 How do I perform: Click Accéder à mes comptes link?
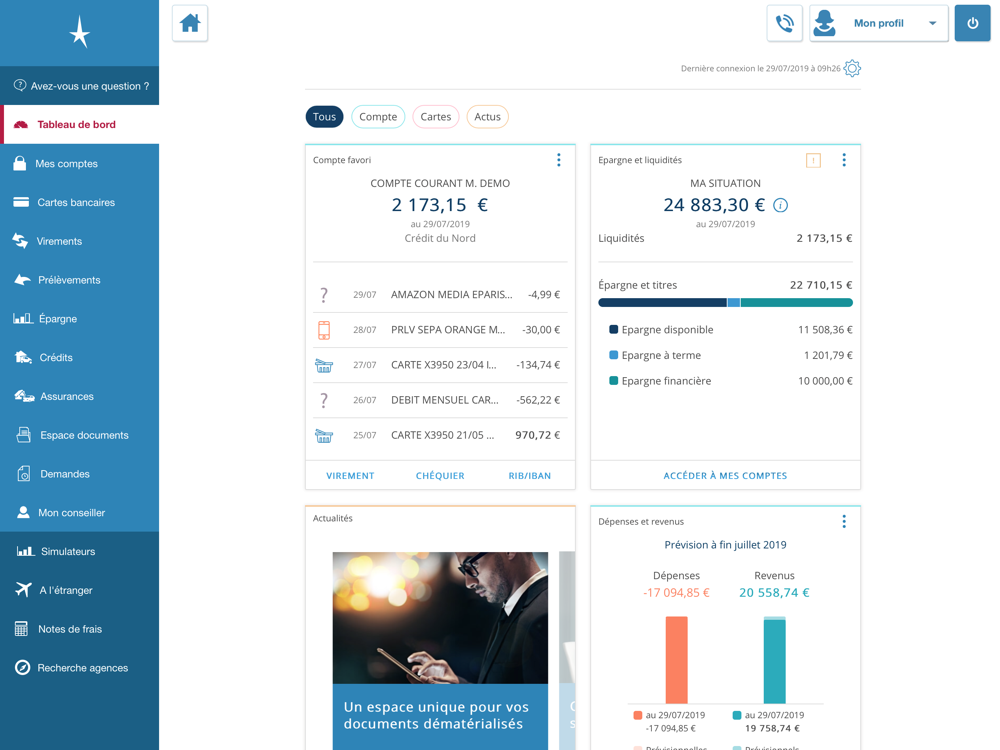point(725,476)
